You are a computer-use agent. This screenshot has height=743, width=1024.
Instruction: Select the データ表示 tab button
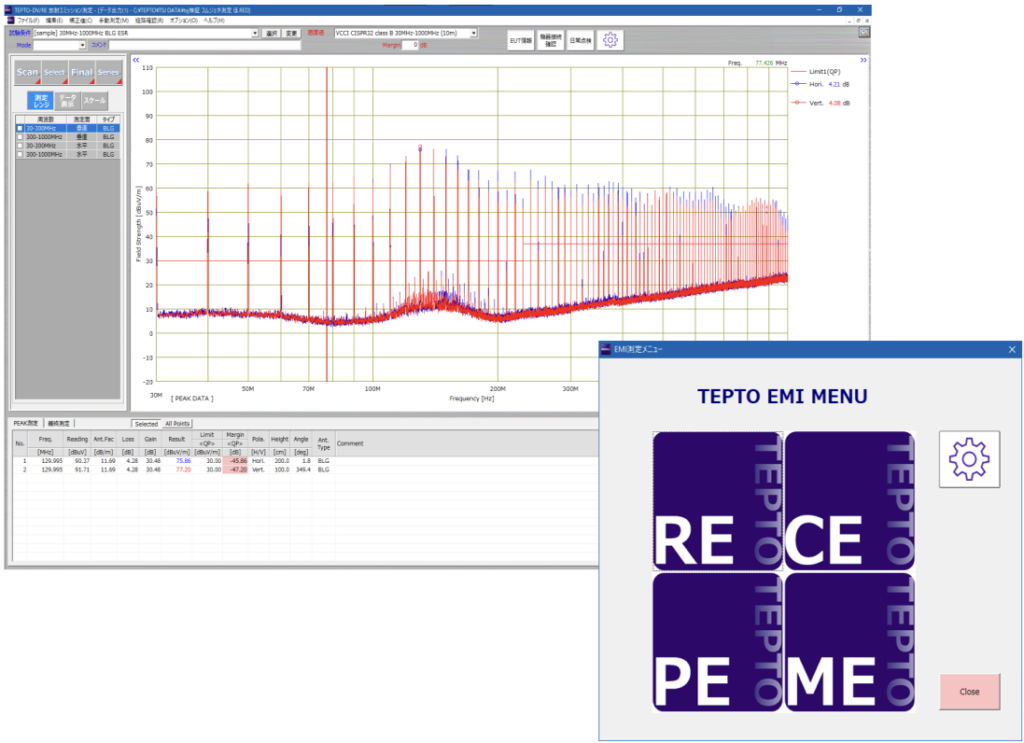pos(67,101)
